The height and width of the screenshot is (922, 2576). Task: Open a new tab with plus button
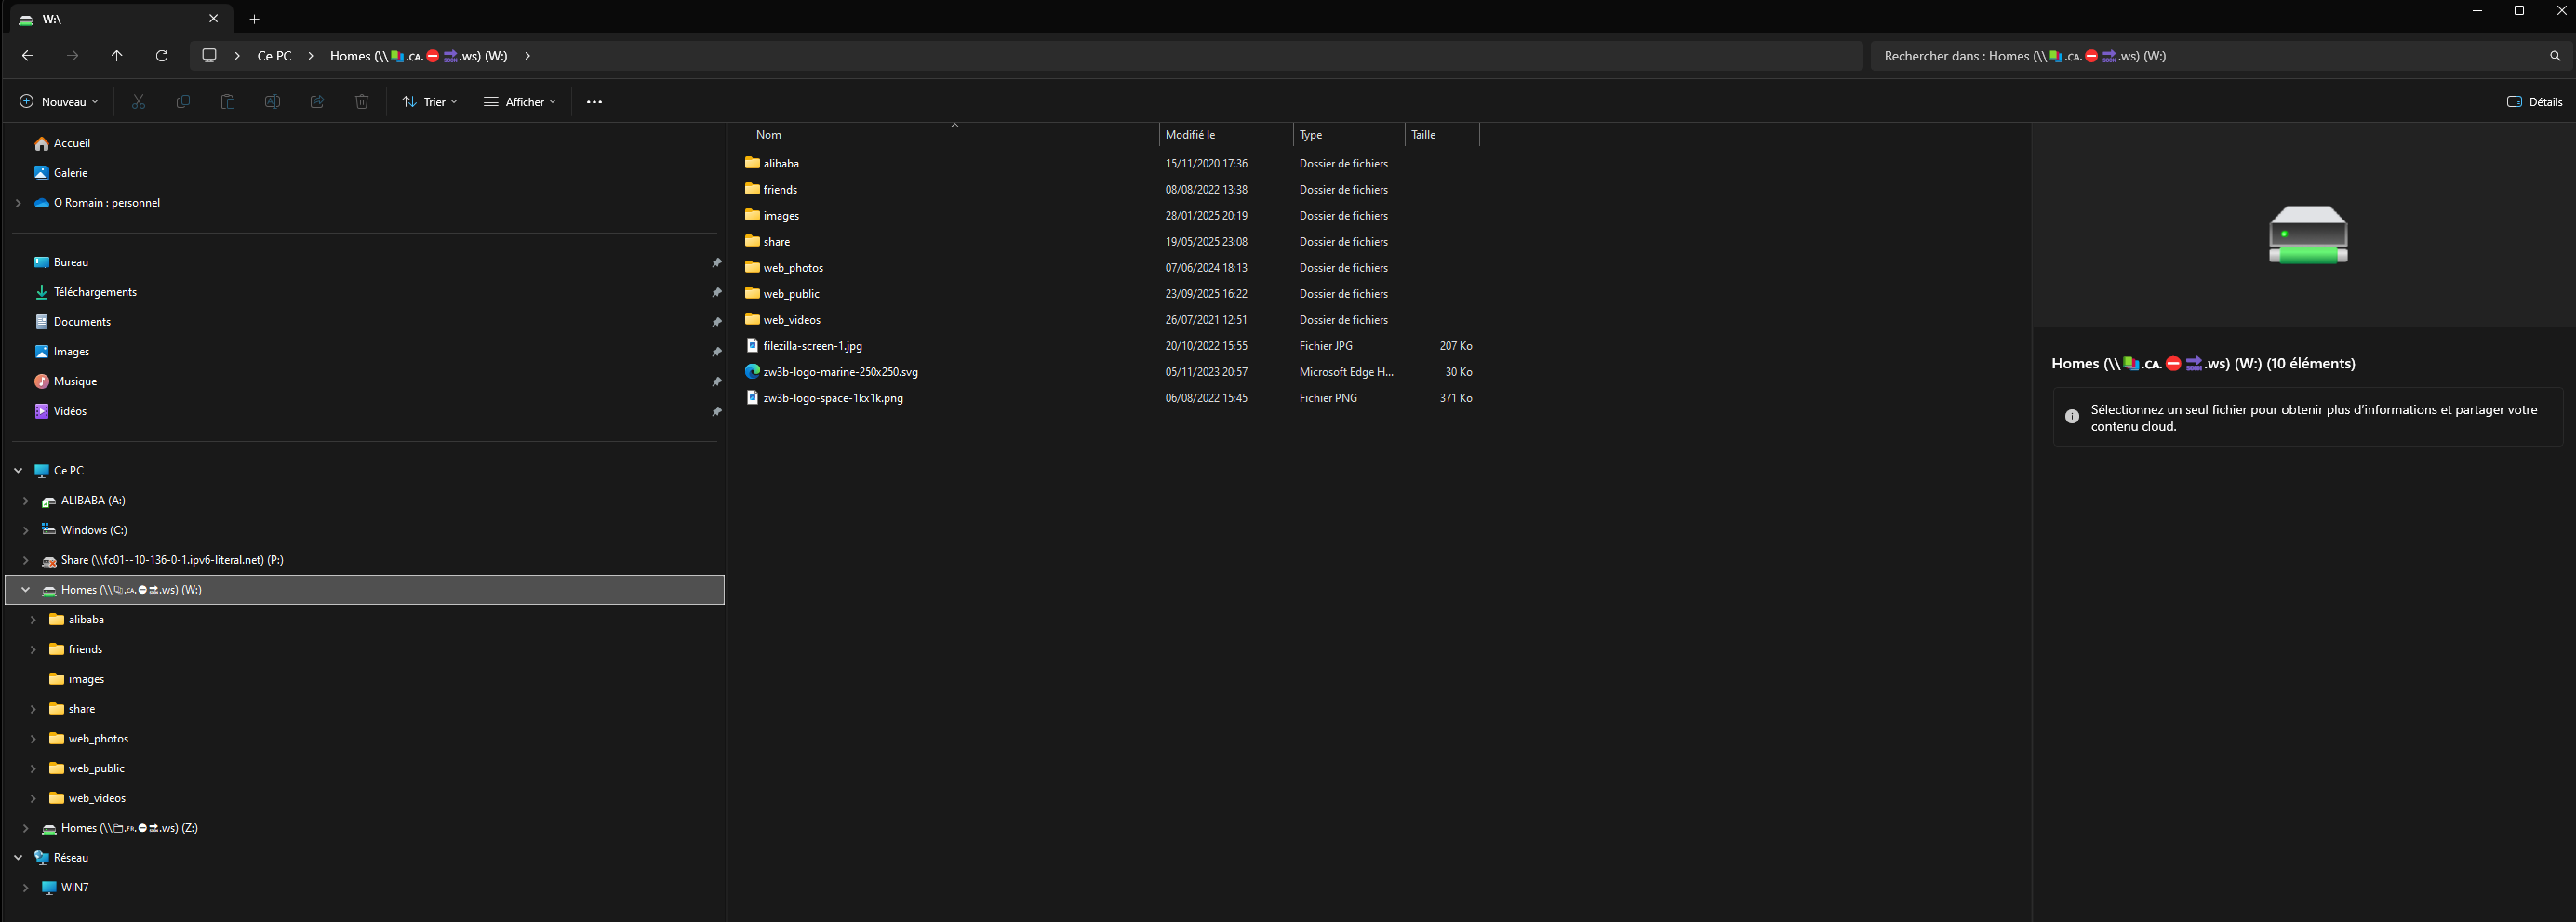pyautogui.click(x=254, y=19)
